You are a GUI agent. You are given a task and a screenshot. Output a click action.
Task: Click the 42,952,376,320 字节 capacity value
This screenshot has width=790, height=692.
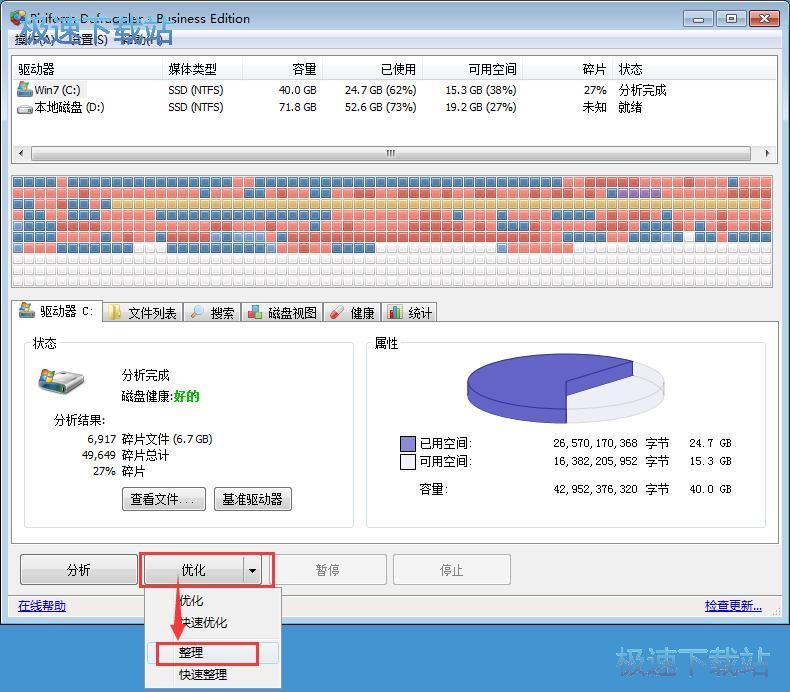tap(611, 489)
